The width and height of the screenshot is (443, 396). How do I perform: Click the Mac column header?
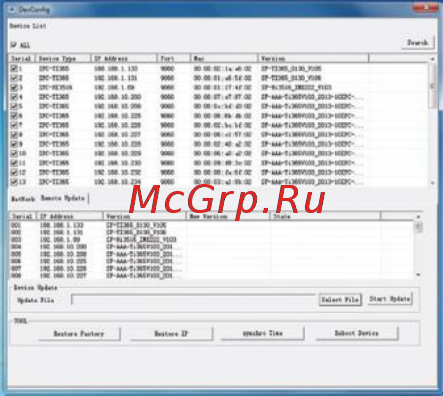[x=224, y=59]
